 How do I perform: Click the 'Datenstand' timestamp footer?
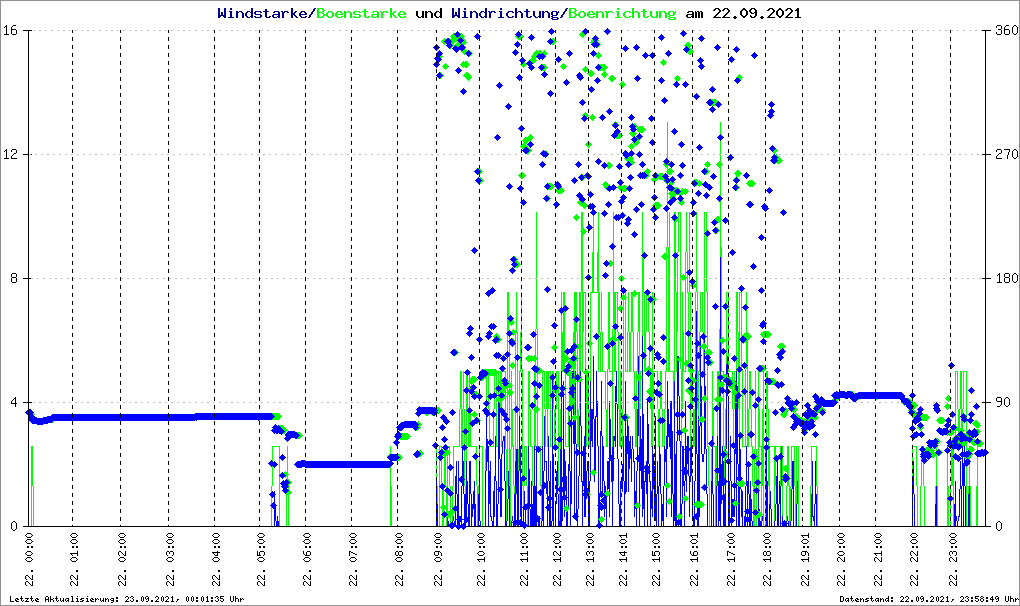point(928,599)
